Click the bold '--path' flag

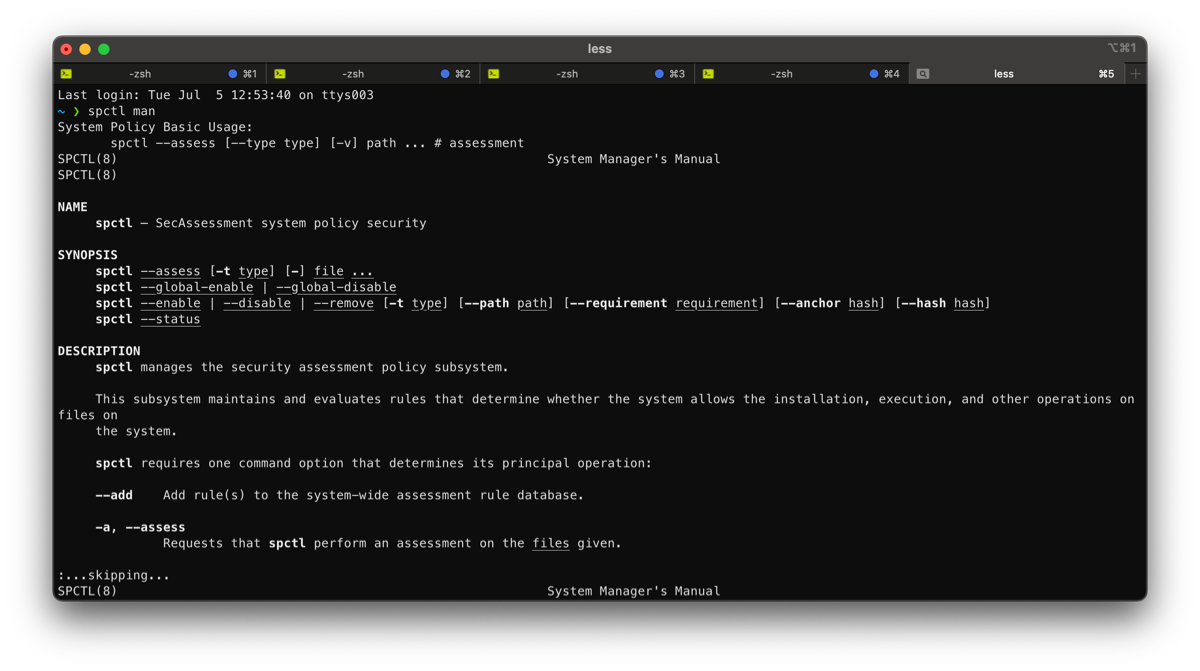487,303
